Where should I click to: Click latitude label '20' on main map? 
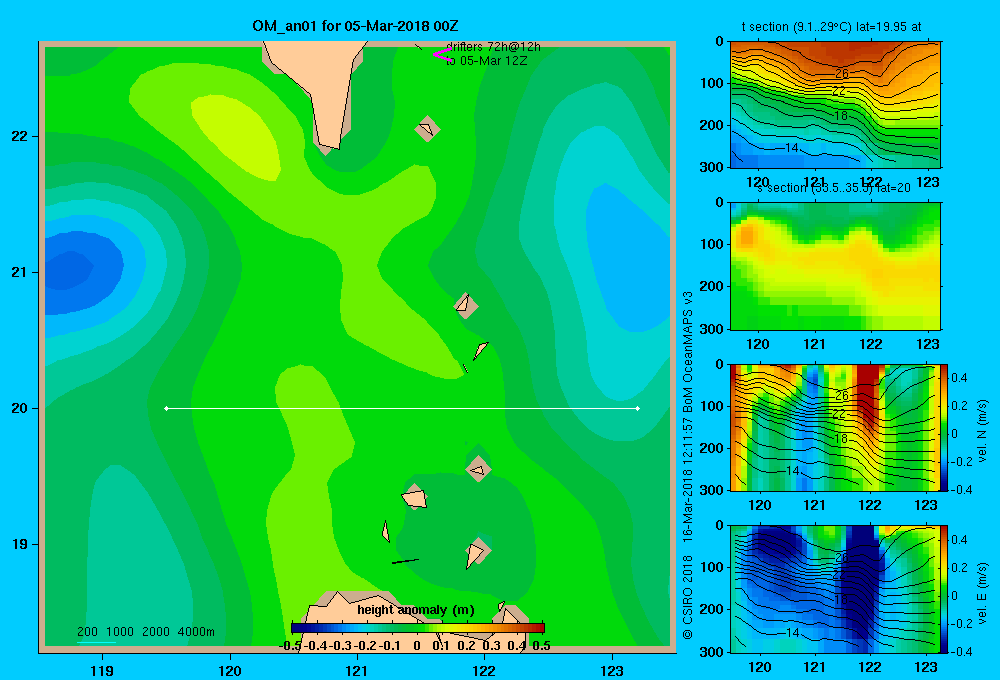tap(20, 408)
